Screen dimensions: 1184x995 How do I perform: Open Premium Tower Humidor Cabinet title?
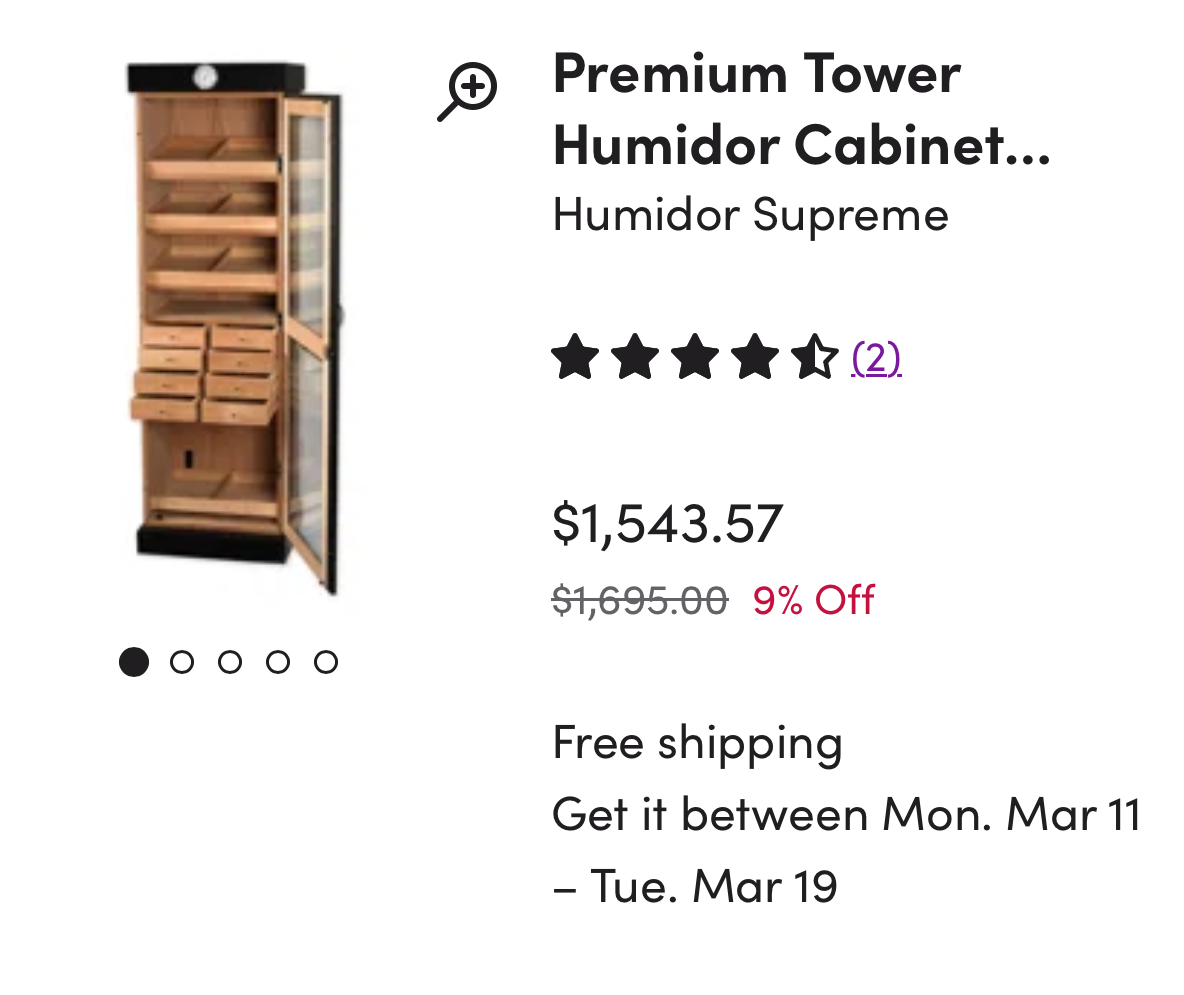click(x=801, y=109)
